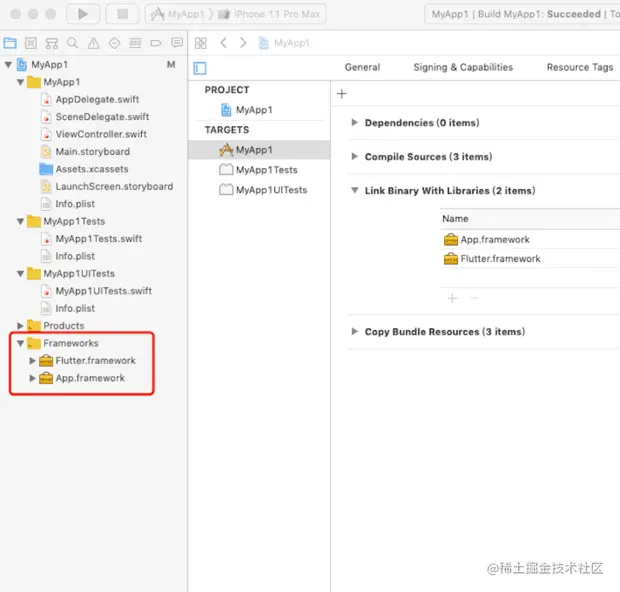Open the Symbol navigator icon
This screenshot has height=592, width=620.
point(51,43)
